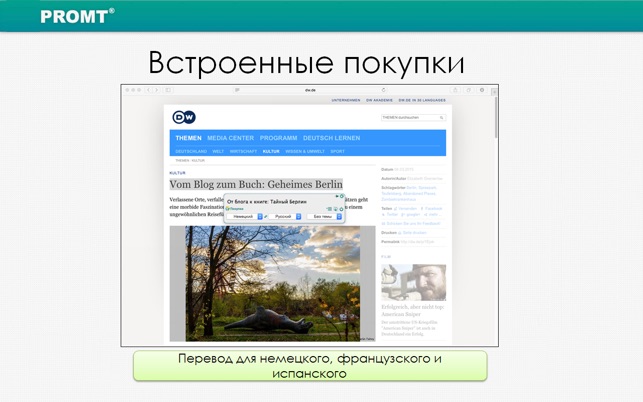This screenshot has width=643, height=402.
Task: Open source language dropdown Немецкий
Action: 244,216
